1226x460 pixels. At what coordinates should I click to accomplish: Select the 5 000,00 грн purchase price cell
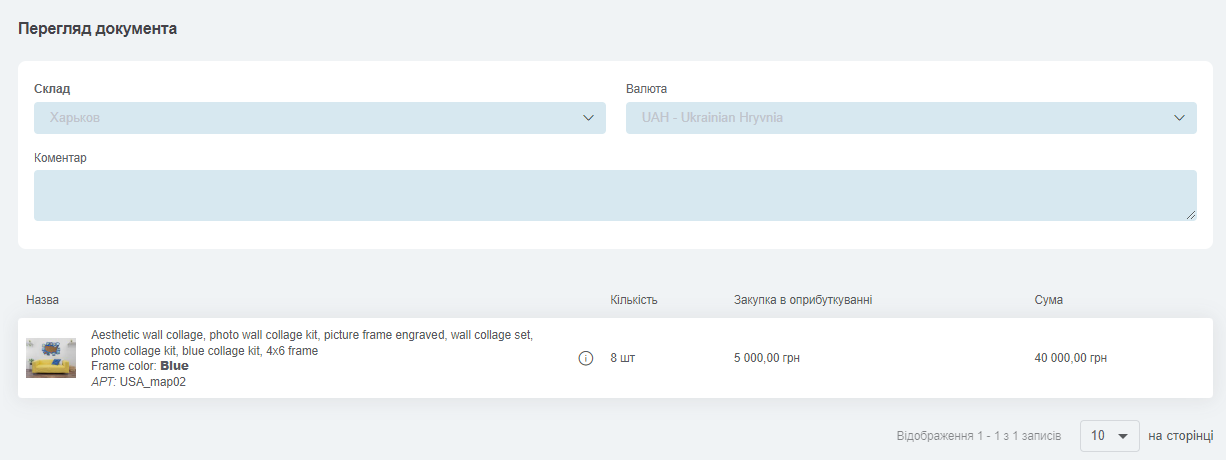coord(767,358)
